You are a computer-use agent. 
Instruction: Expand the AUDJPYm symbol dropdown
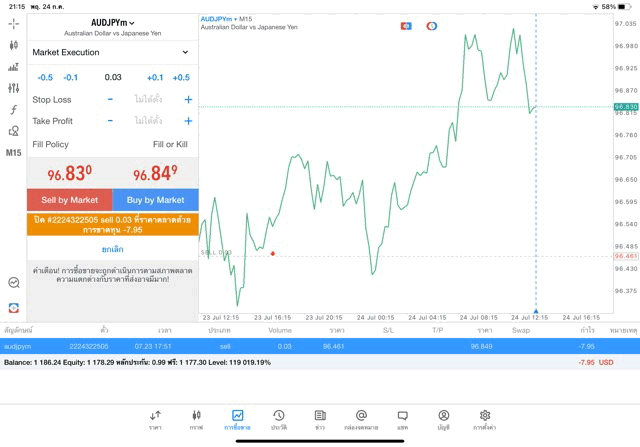112,23
